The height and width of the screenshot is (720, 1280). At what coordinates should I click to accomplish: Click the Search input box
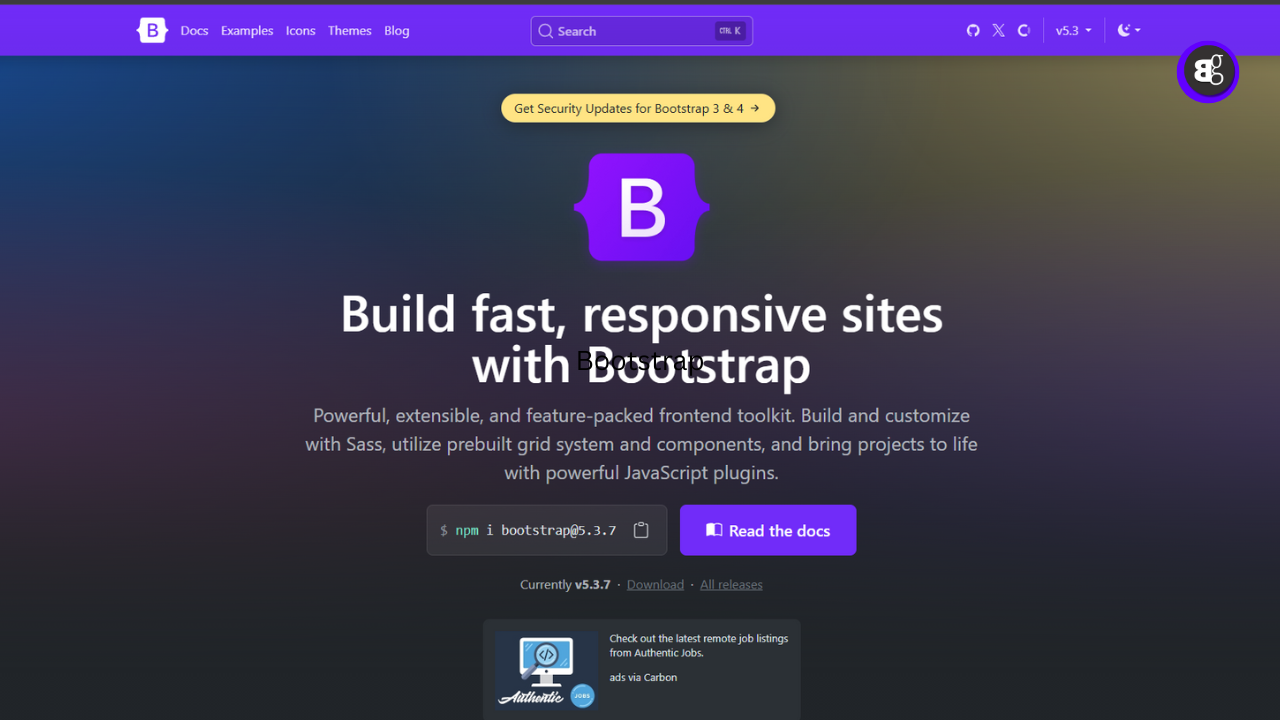coord(641,31)
